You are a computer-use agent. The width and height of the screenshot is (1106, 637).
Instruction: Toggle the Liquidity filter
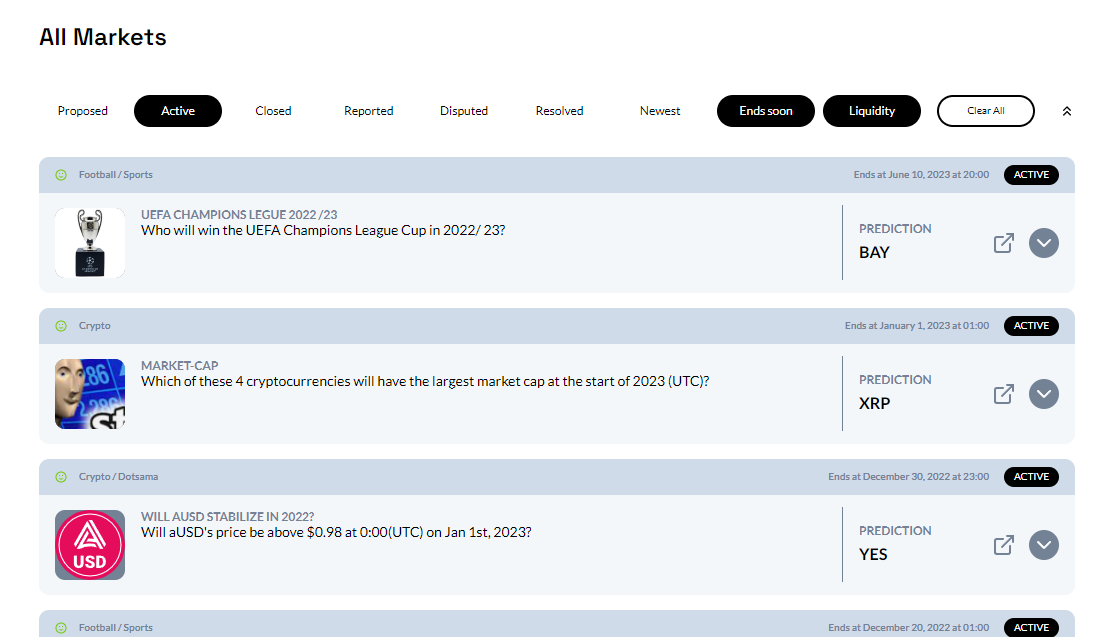click(x=871, y=111)
